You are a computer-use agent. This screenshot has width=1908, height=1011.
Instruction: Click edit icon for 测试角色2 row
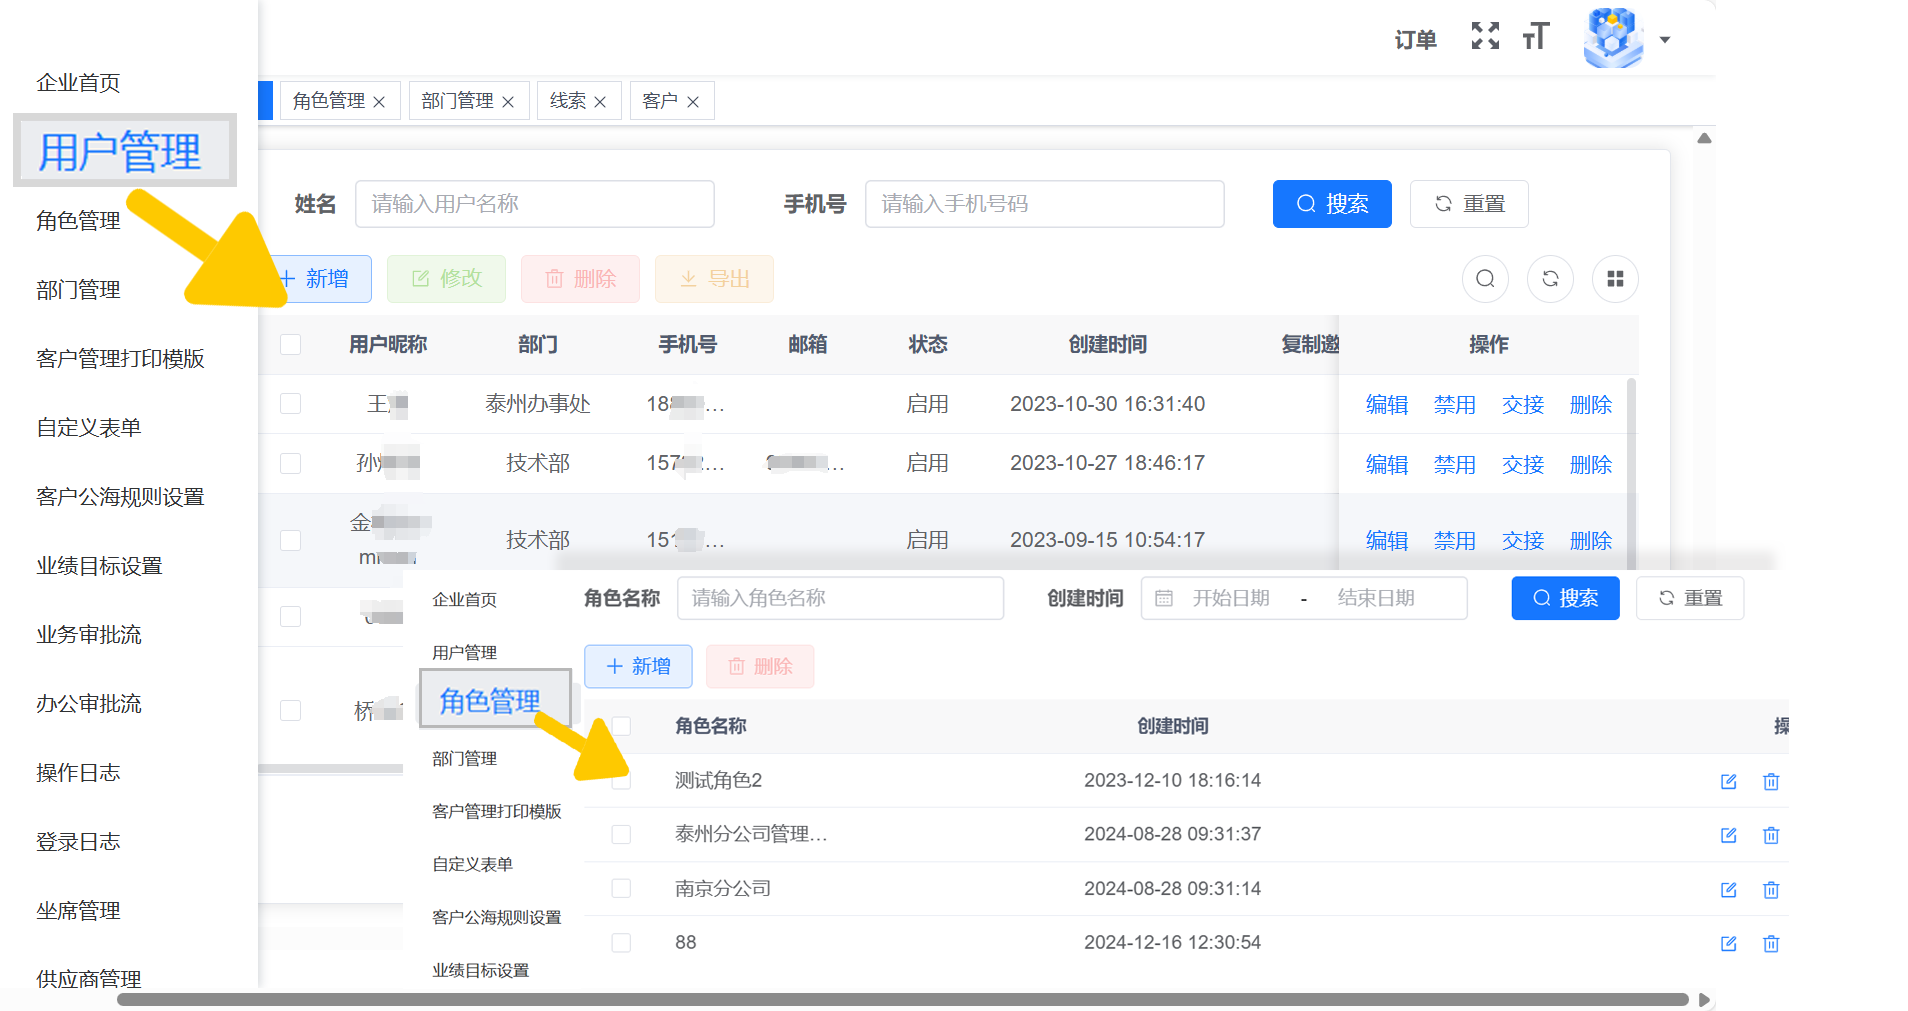click(x=1728, y=782)
